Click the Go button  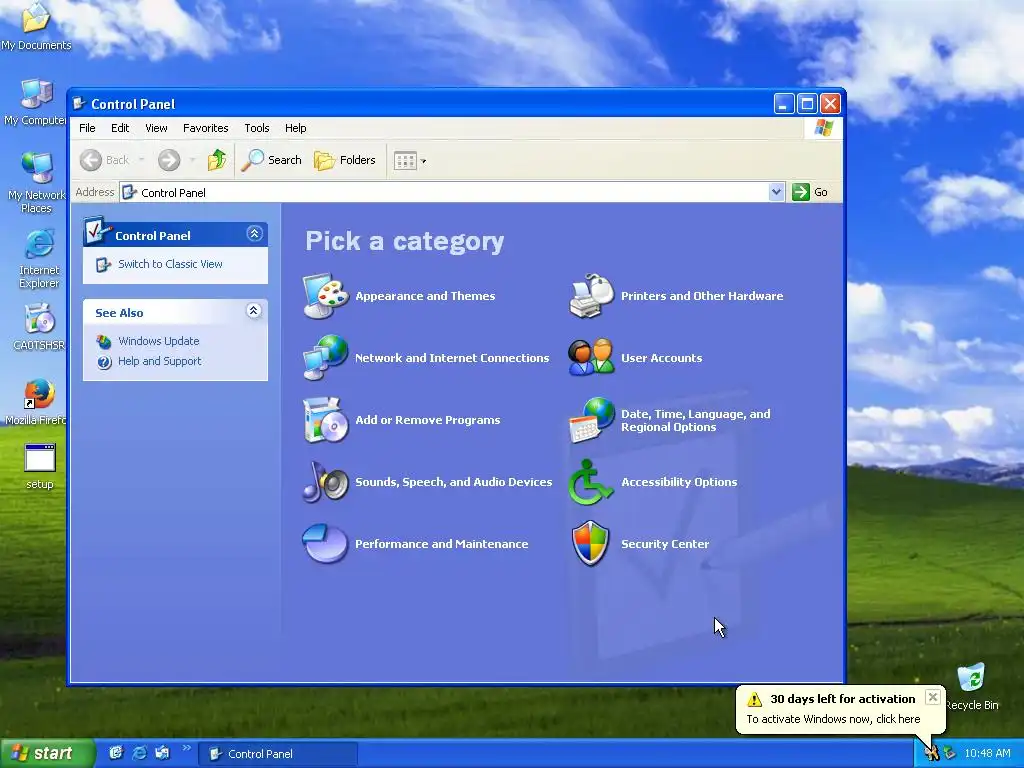[x=810, y=192]
